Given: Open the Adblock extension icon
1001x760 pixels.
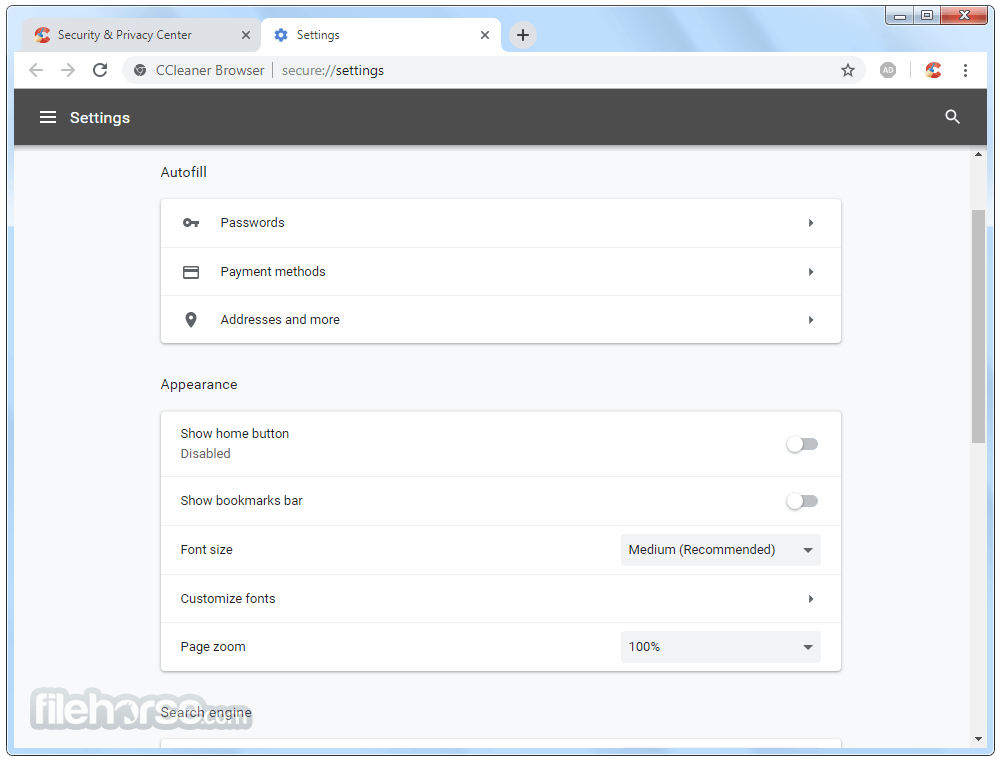Looking at the screenshot, I should (888, 70).
